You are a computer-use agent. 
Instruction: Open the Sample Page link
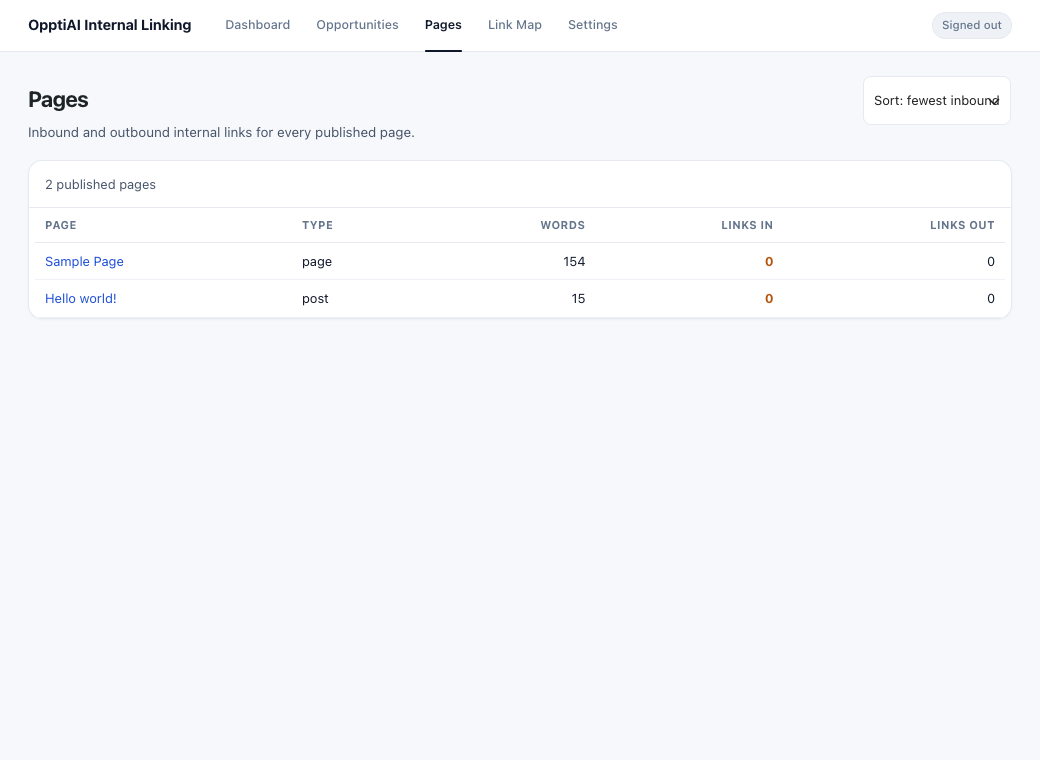(x=84, y=261)
